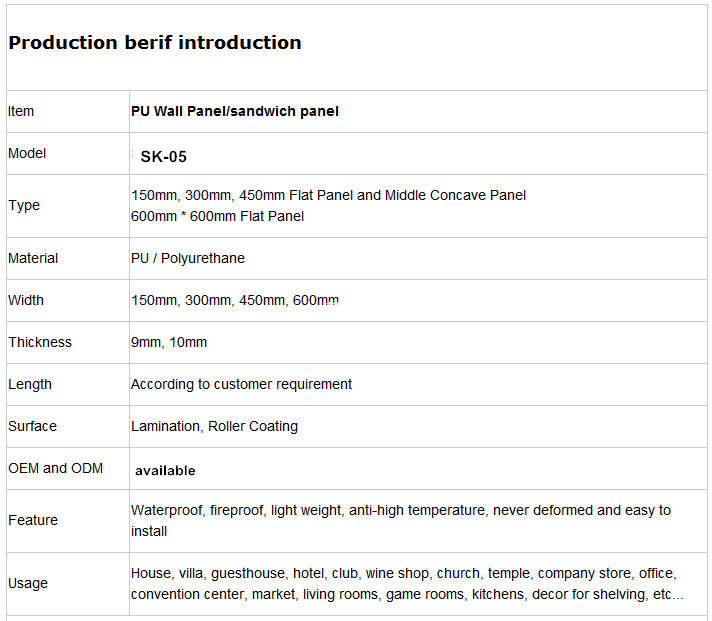Screen dimensions: 712x621
Task: Click 'PU Wall Panel/sandwich panel' text
Action: pyautogui.click(x=235, y=111)
